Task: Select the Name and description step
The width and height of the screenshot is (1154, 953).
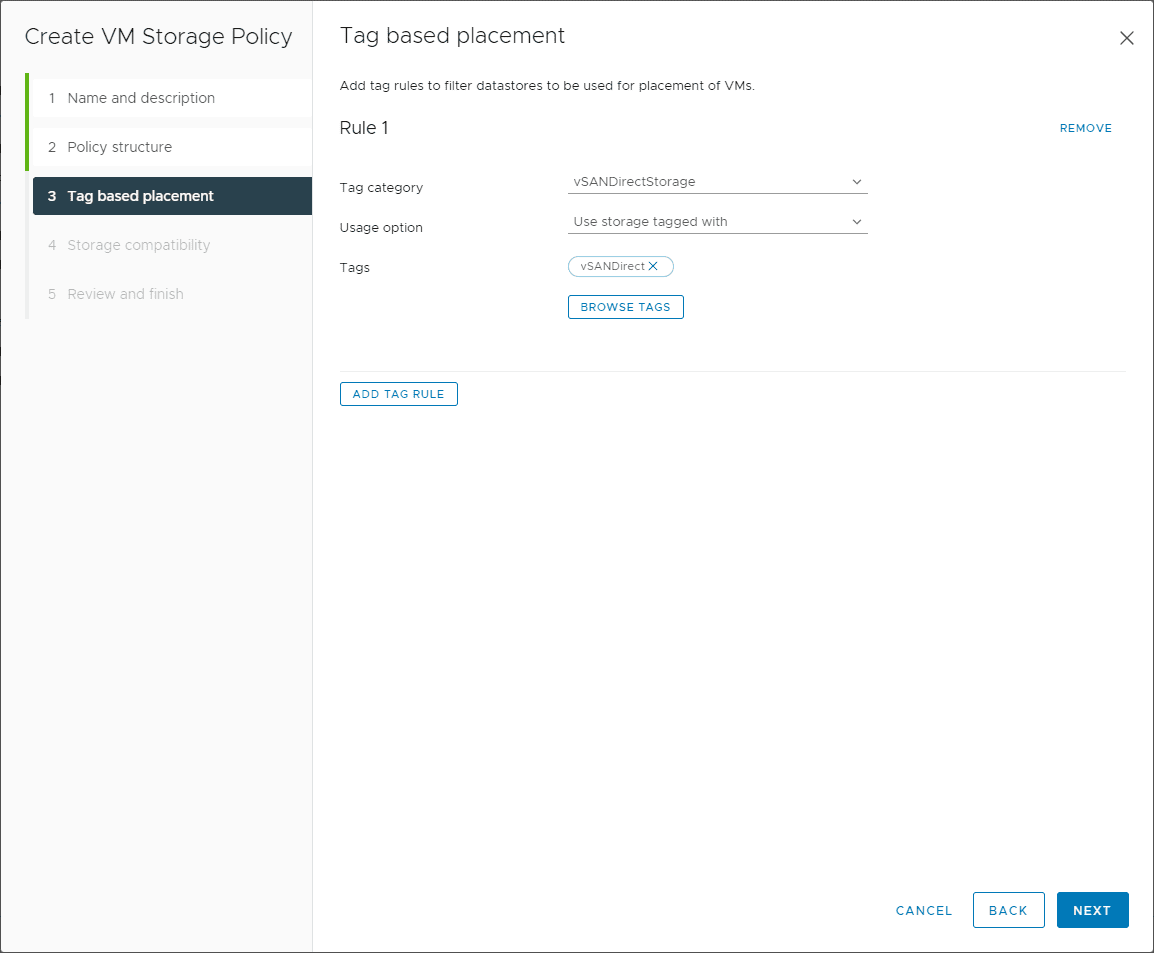Action: [x=141, y=97]
